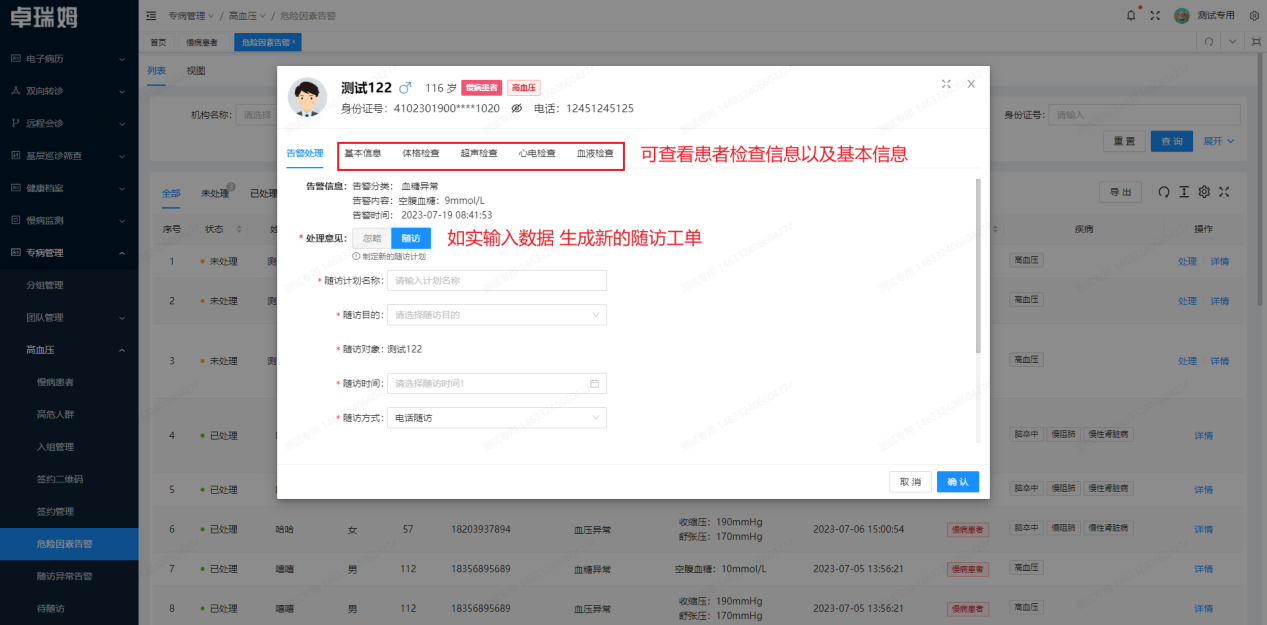This screenshot has height=625, width=1267.
Task: Open the 随访方式 phone-visit dropdown
Action: click(x=497, y=417)
